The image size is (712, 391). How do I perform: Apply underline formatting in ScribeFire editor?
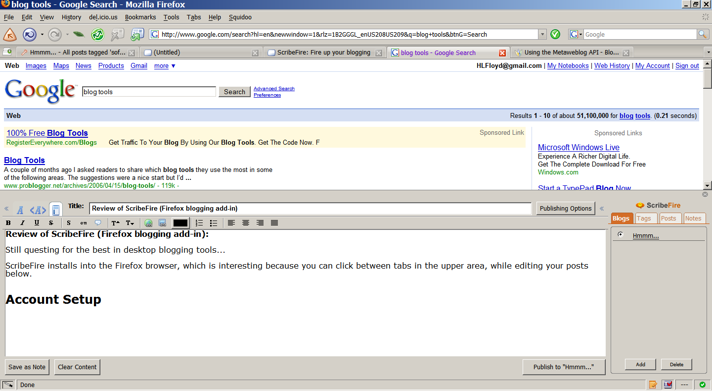(x=37, y=223)
